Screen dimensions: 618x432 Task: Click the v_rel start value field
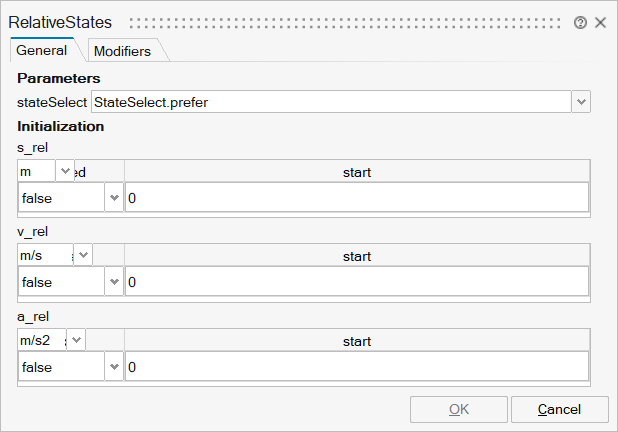pyautogui.click(x=357, y=283)
